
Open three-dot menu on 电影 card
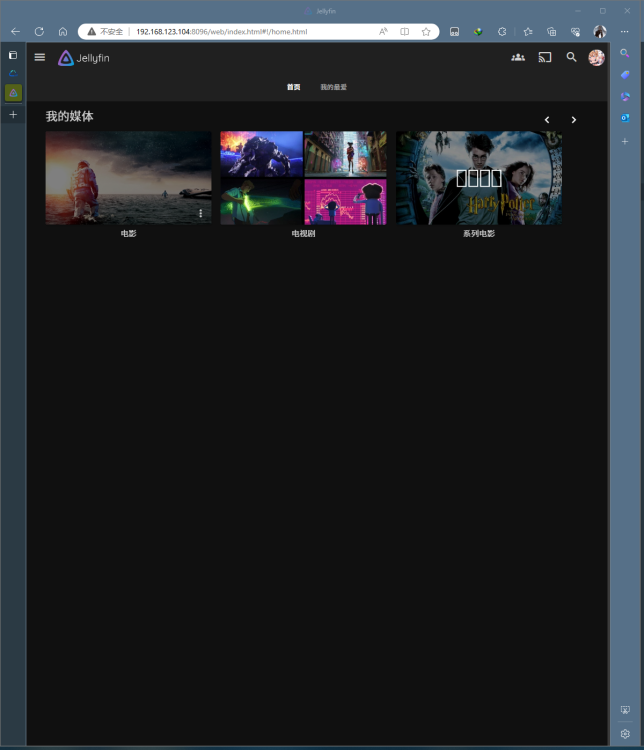pyautogui.click(x=200, y=213)
